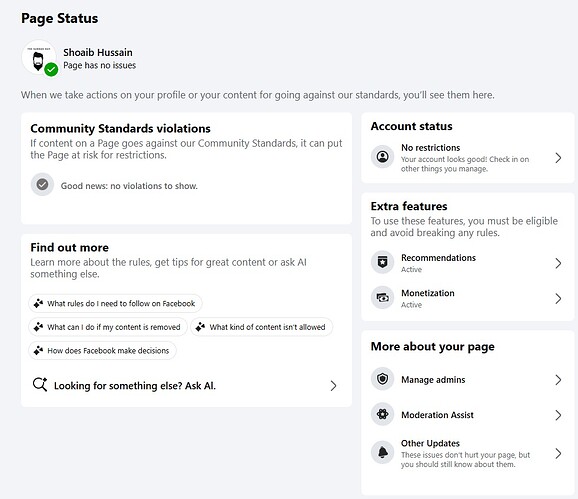578x499 pixels.
Task: Choose 'What kind of content isn't allowed'
Action: pyautogui.click(x=262, y=327)
